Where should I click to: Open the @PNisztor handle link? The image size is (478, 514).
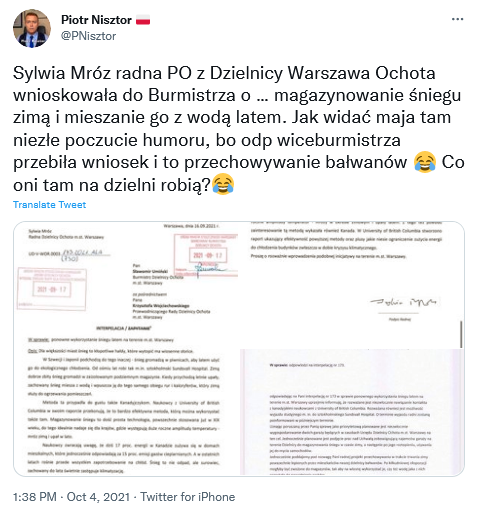click(x=88, y=36)
